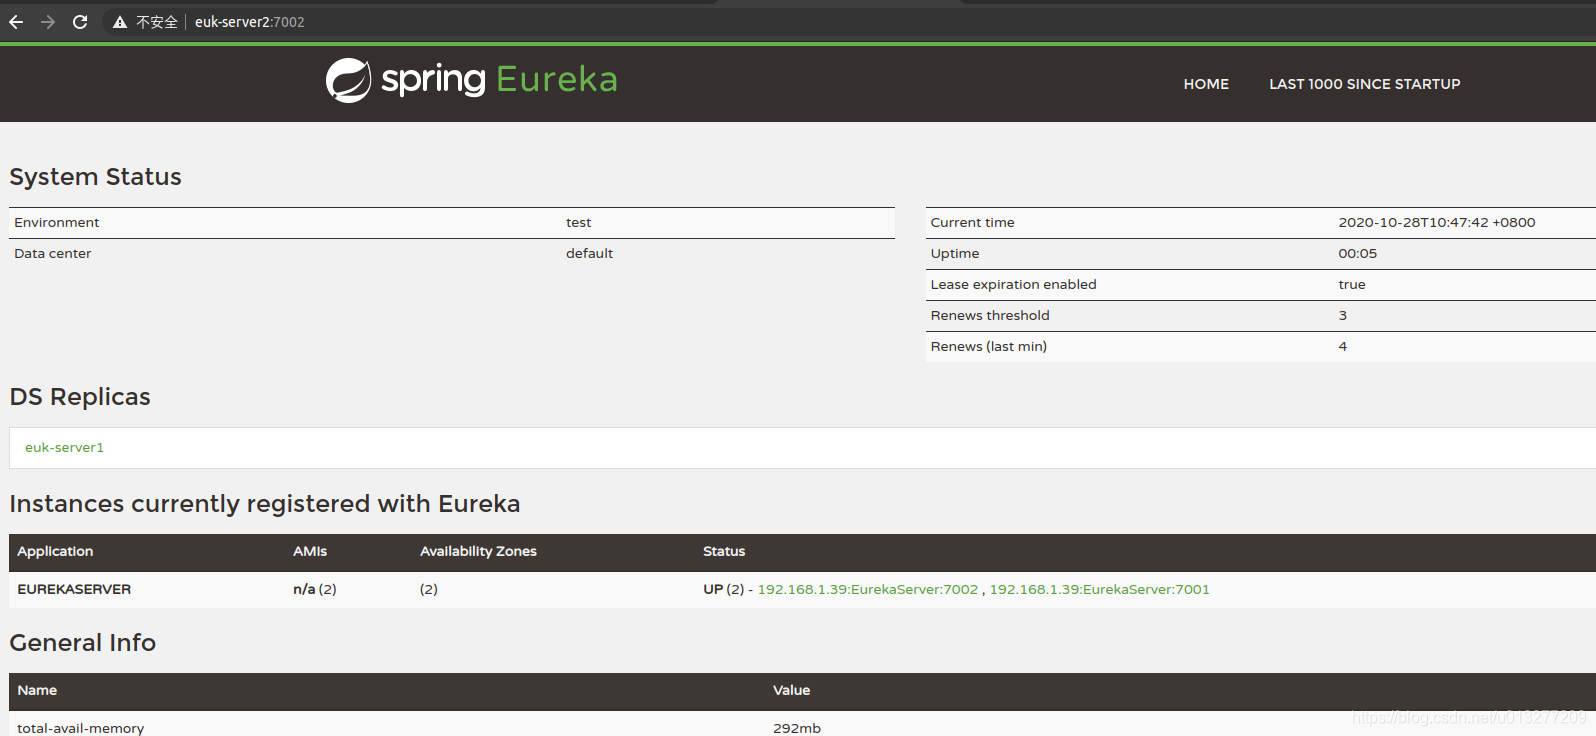
Task: Open the 192.168.1.39:EurekaServer:7001 instance link
Action: pos(1099,590)
